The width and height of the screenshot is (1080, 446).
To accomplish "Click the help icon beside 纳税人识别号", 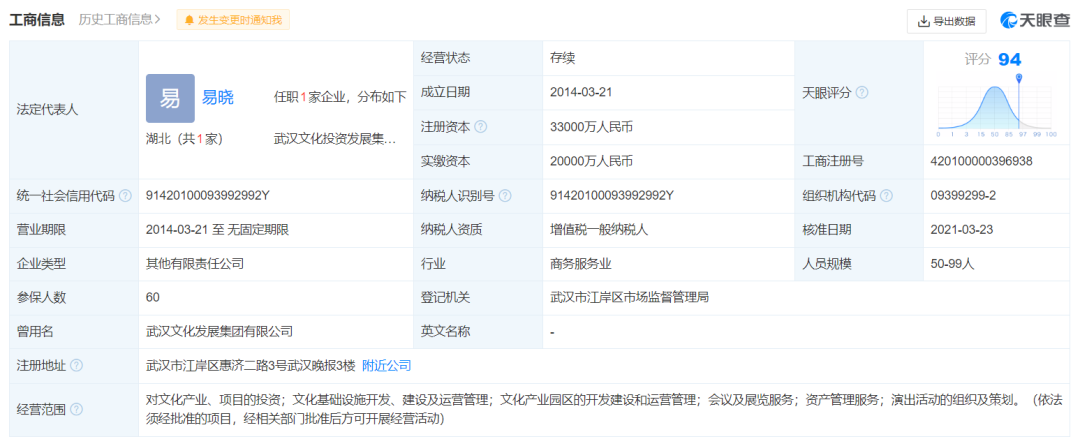I will [505, 196].
